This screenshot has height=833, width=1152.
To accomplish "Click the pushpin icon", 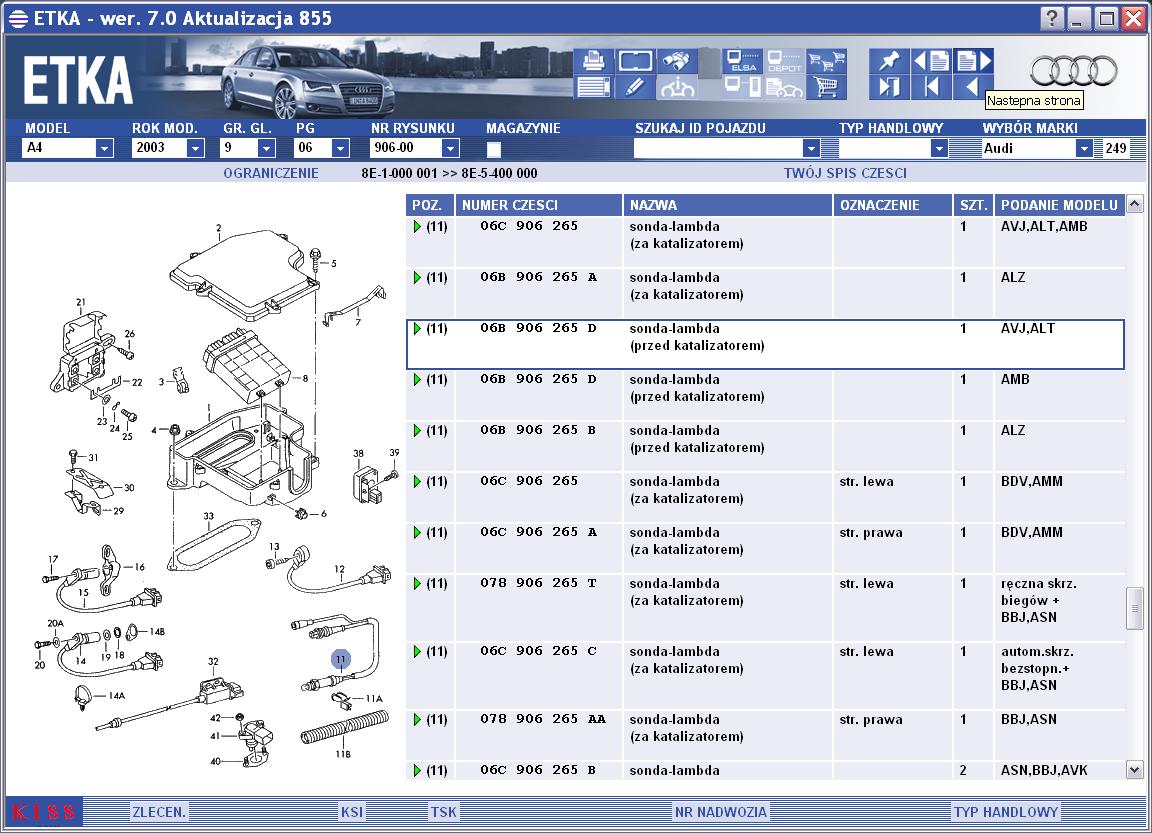I will point(888,60).
